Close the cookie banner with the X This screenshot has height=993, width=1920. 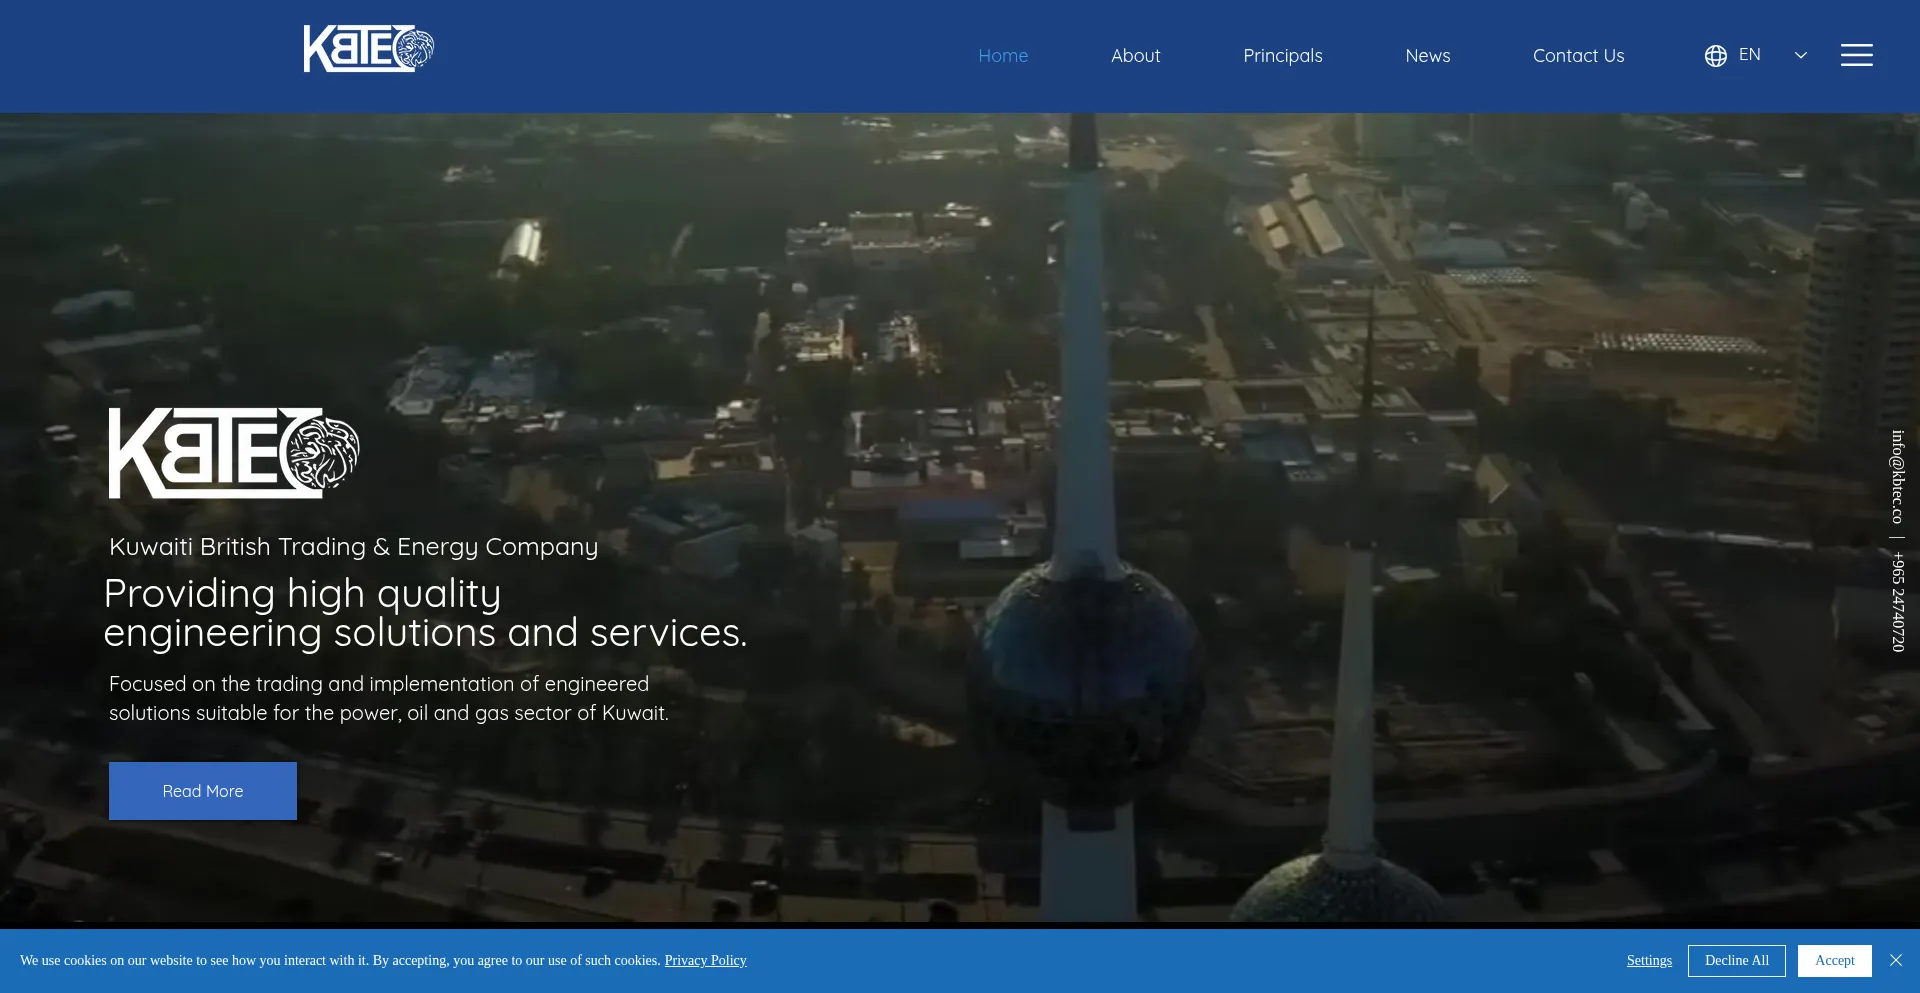tap(1896, 960)
